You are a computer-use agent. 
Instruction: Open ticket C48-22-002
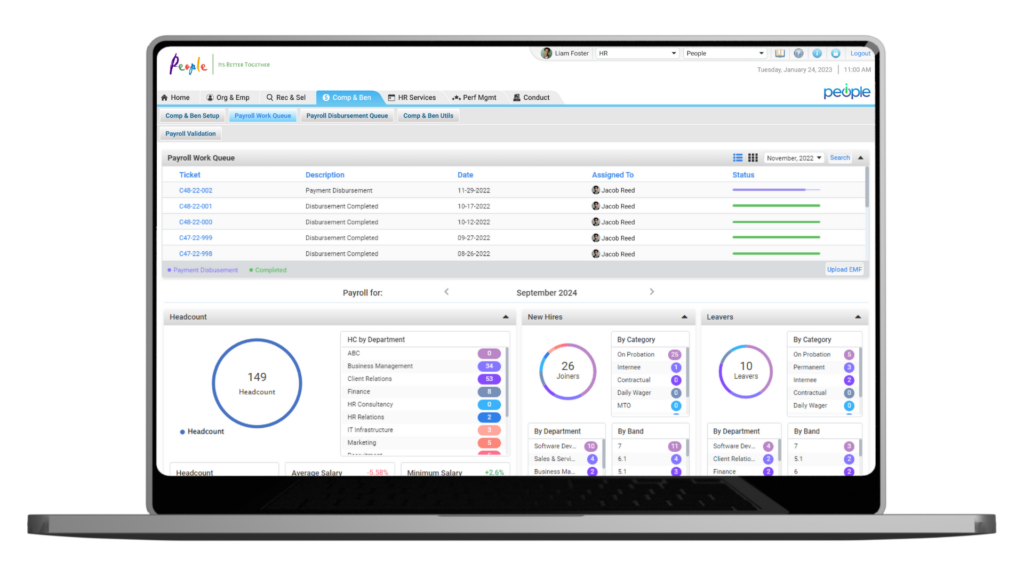pyautogui.click(x=195, y=190)
